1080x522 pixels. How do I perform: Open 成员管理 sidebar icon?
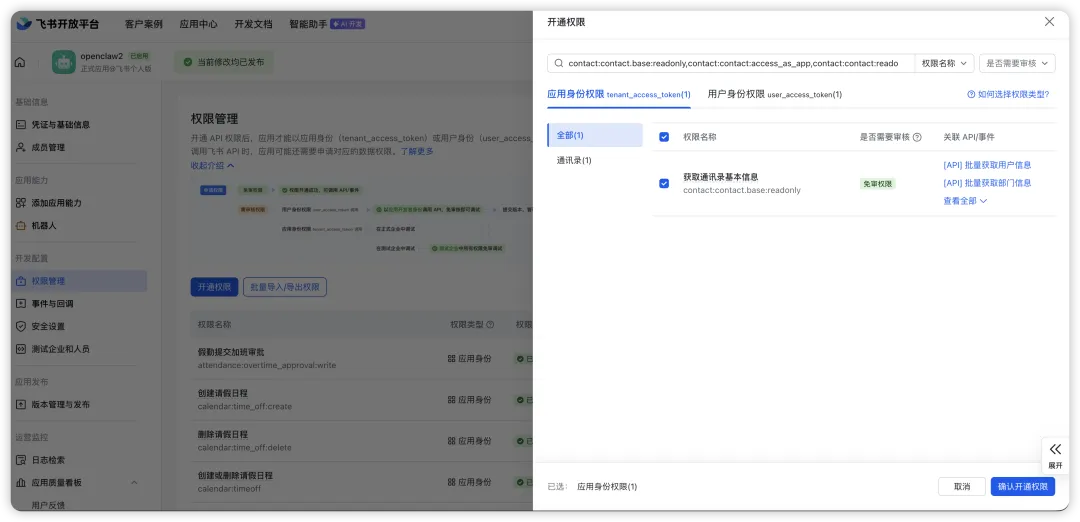point(21,147)
